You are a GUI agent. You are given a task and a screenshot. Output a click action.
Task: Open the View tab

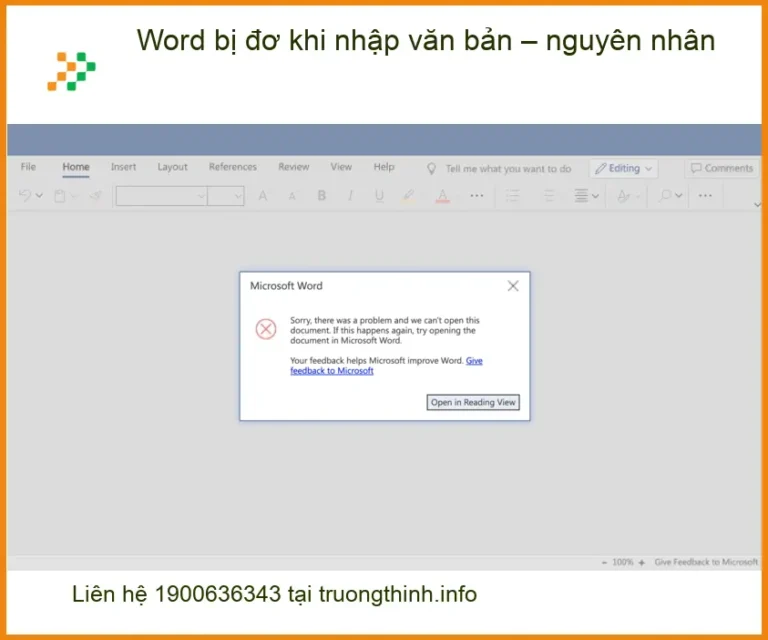(341, 167)
